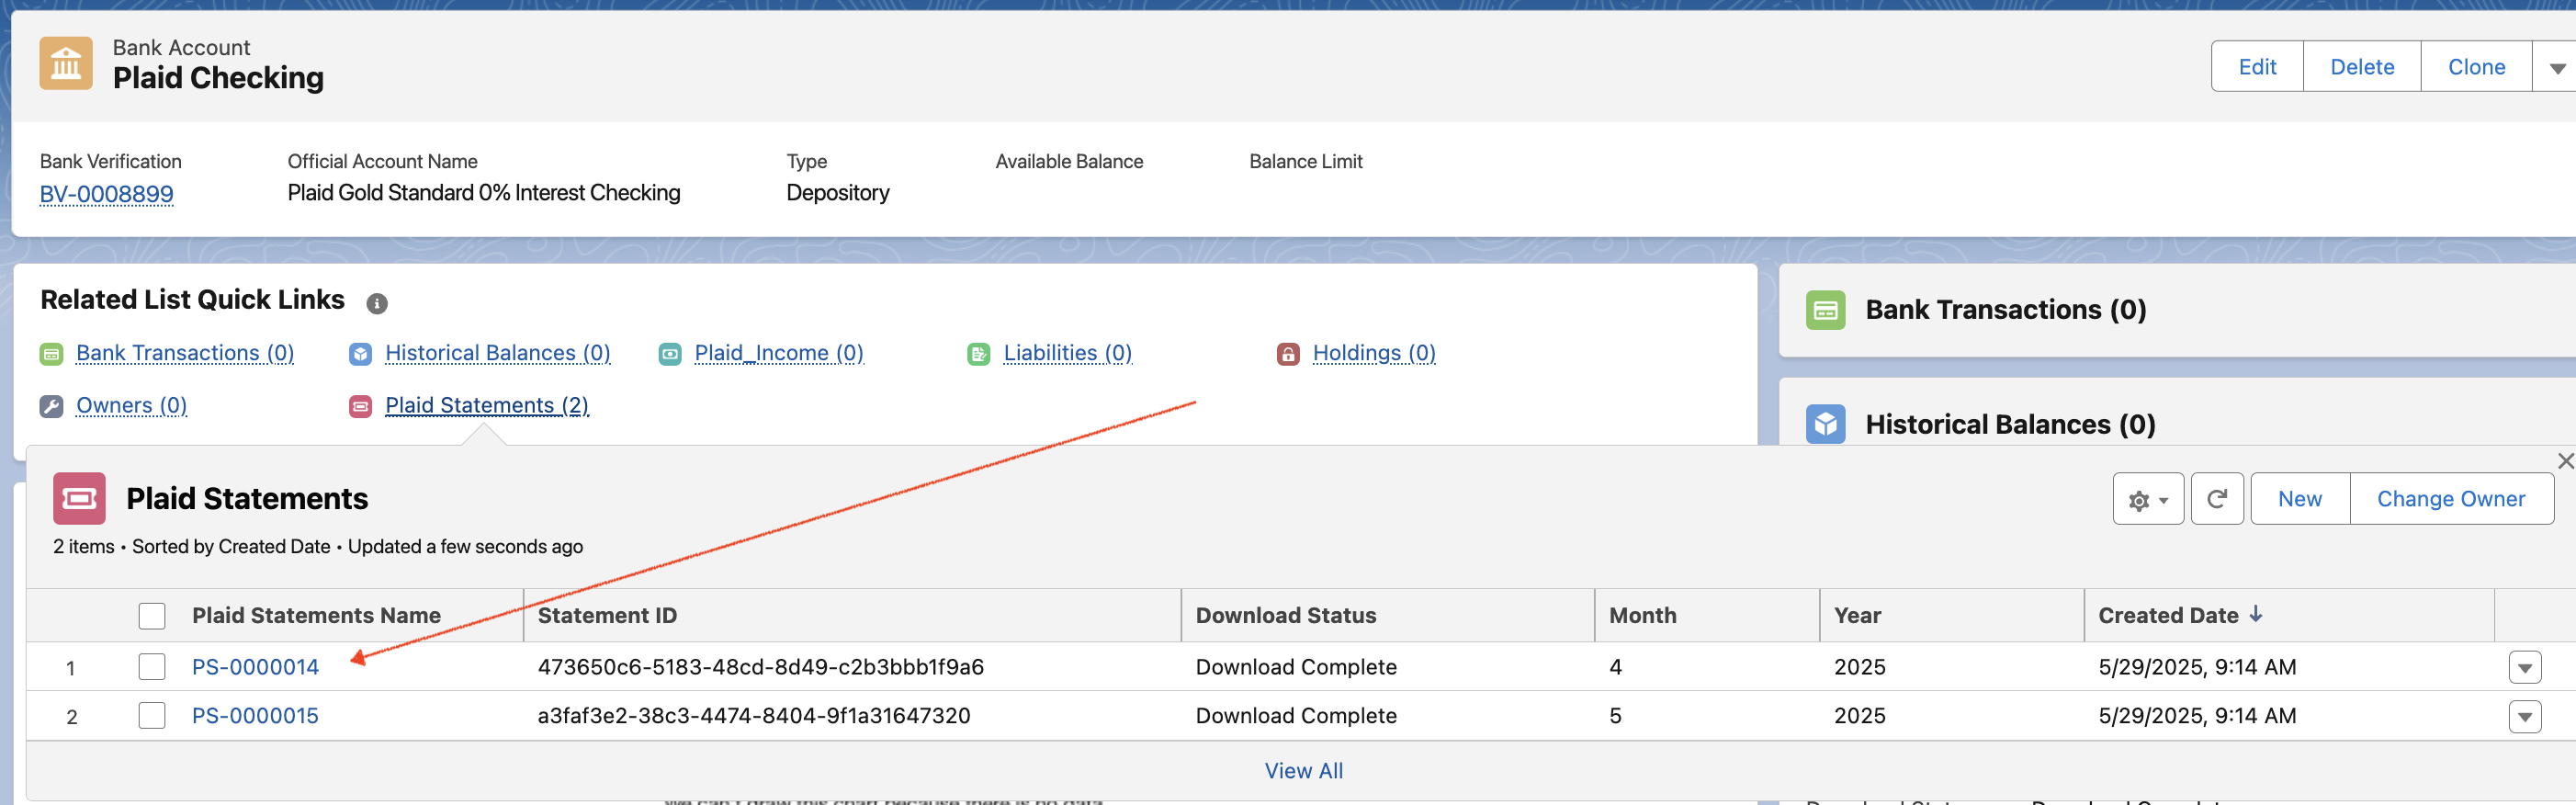Click the Edit button
Viewport: 2576px width, 805px height.
coord(2257,67)
